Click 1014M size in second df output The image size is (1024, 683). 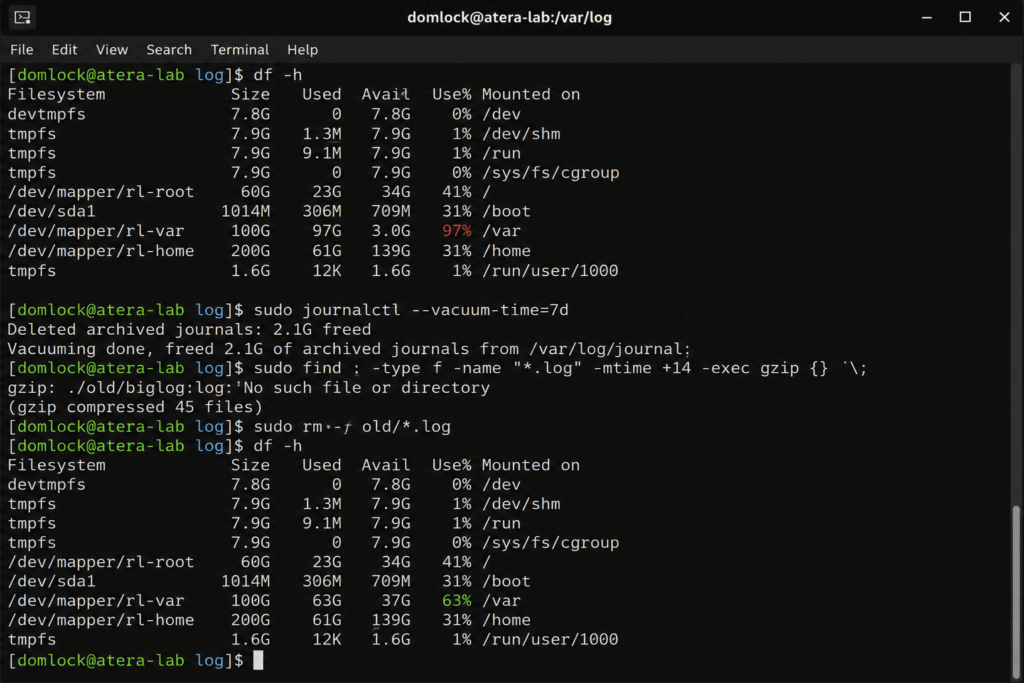(x=246, y=581)
